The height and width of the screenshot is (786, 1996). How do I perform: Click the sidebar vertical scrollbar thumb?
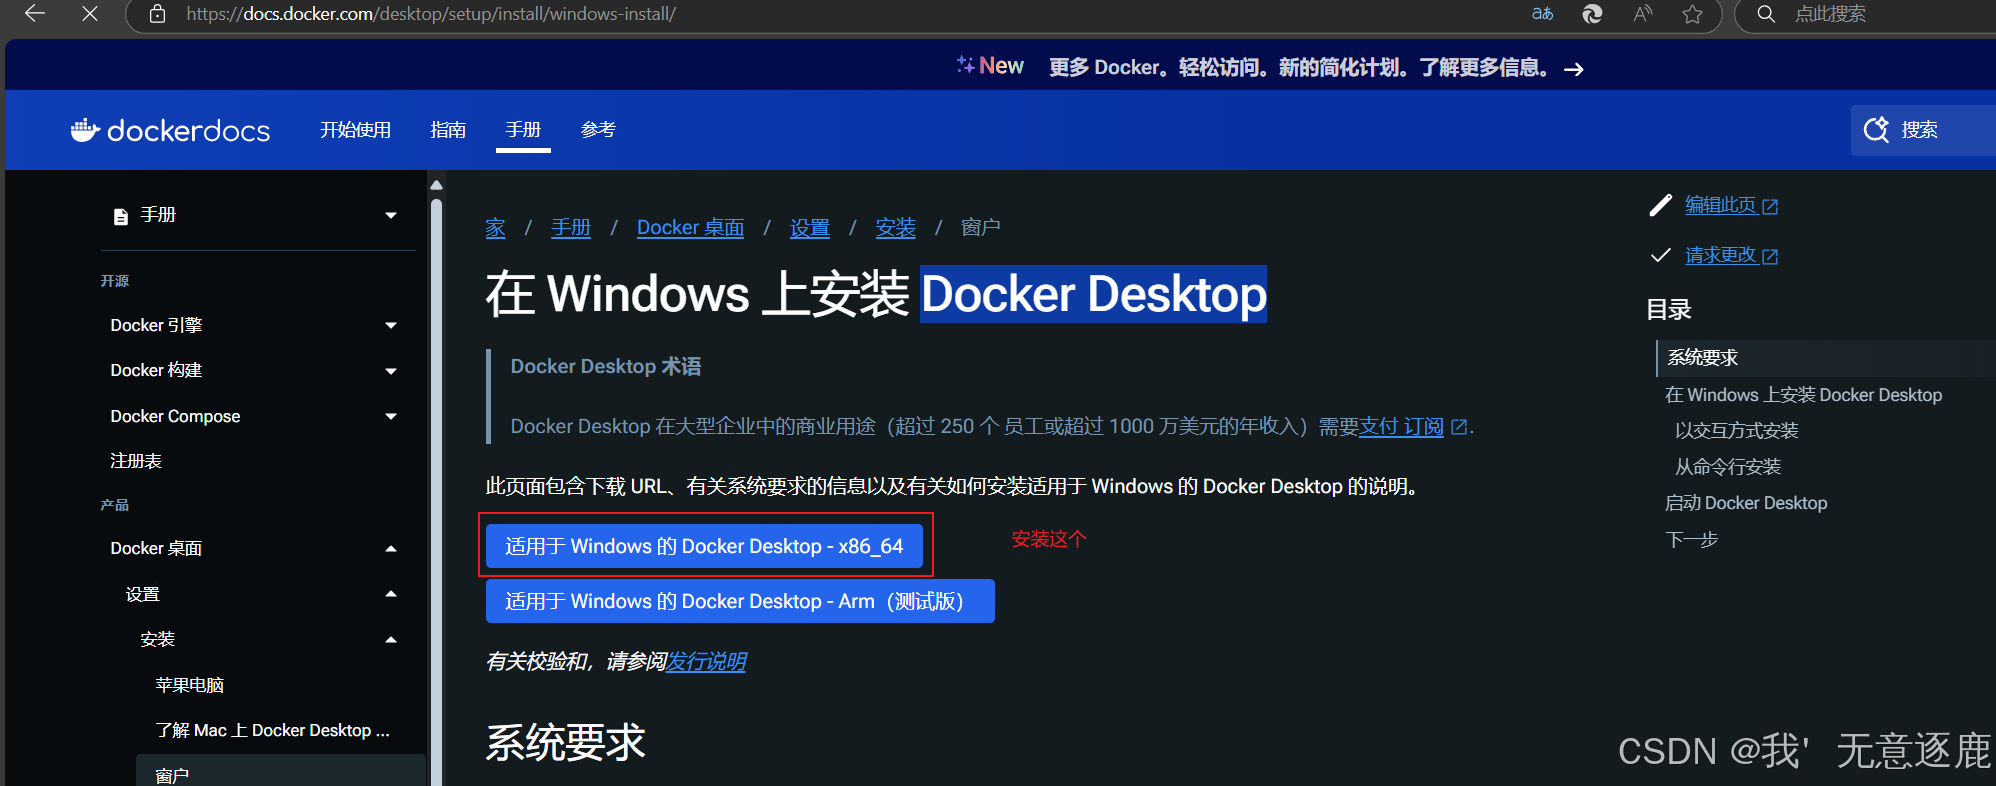tap(436, 490)
